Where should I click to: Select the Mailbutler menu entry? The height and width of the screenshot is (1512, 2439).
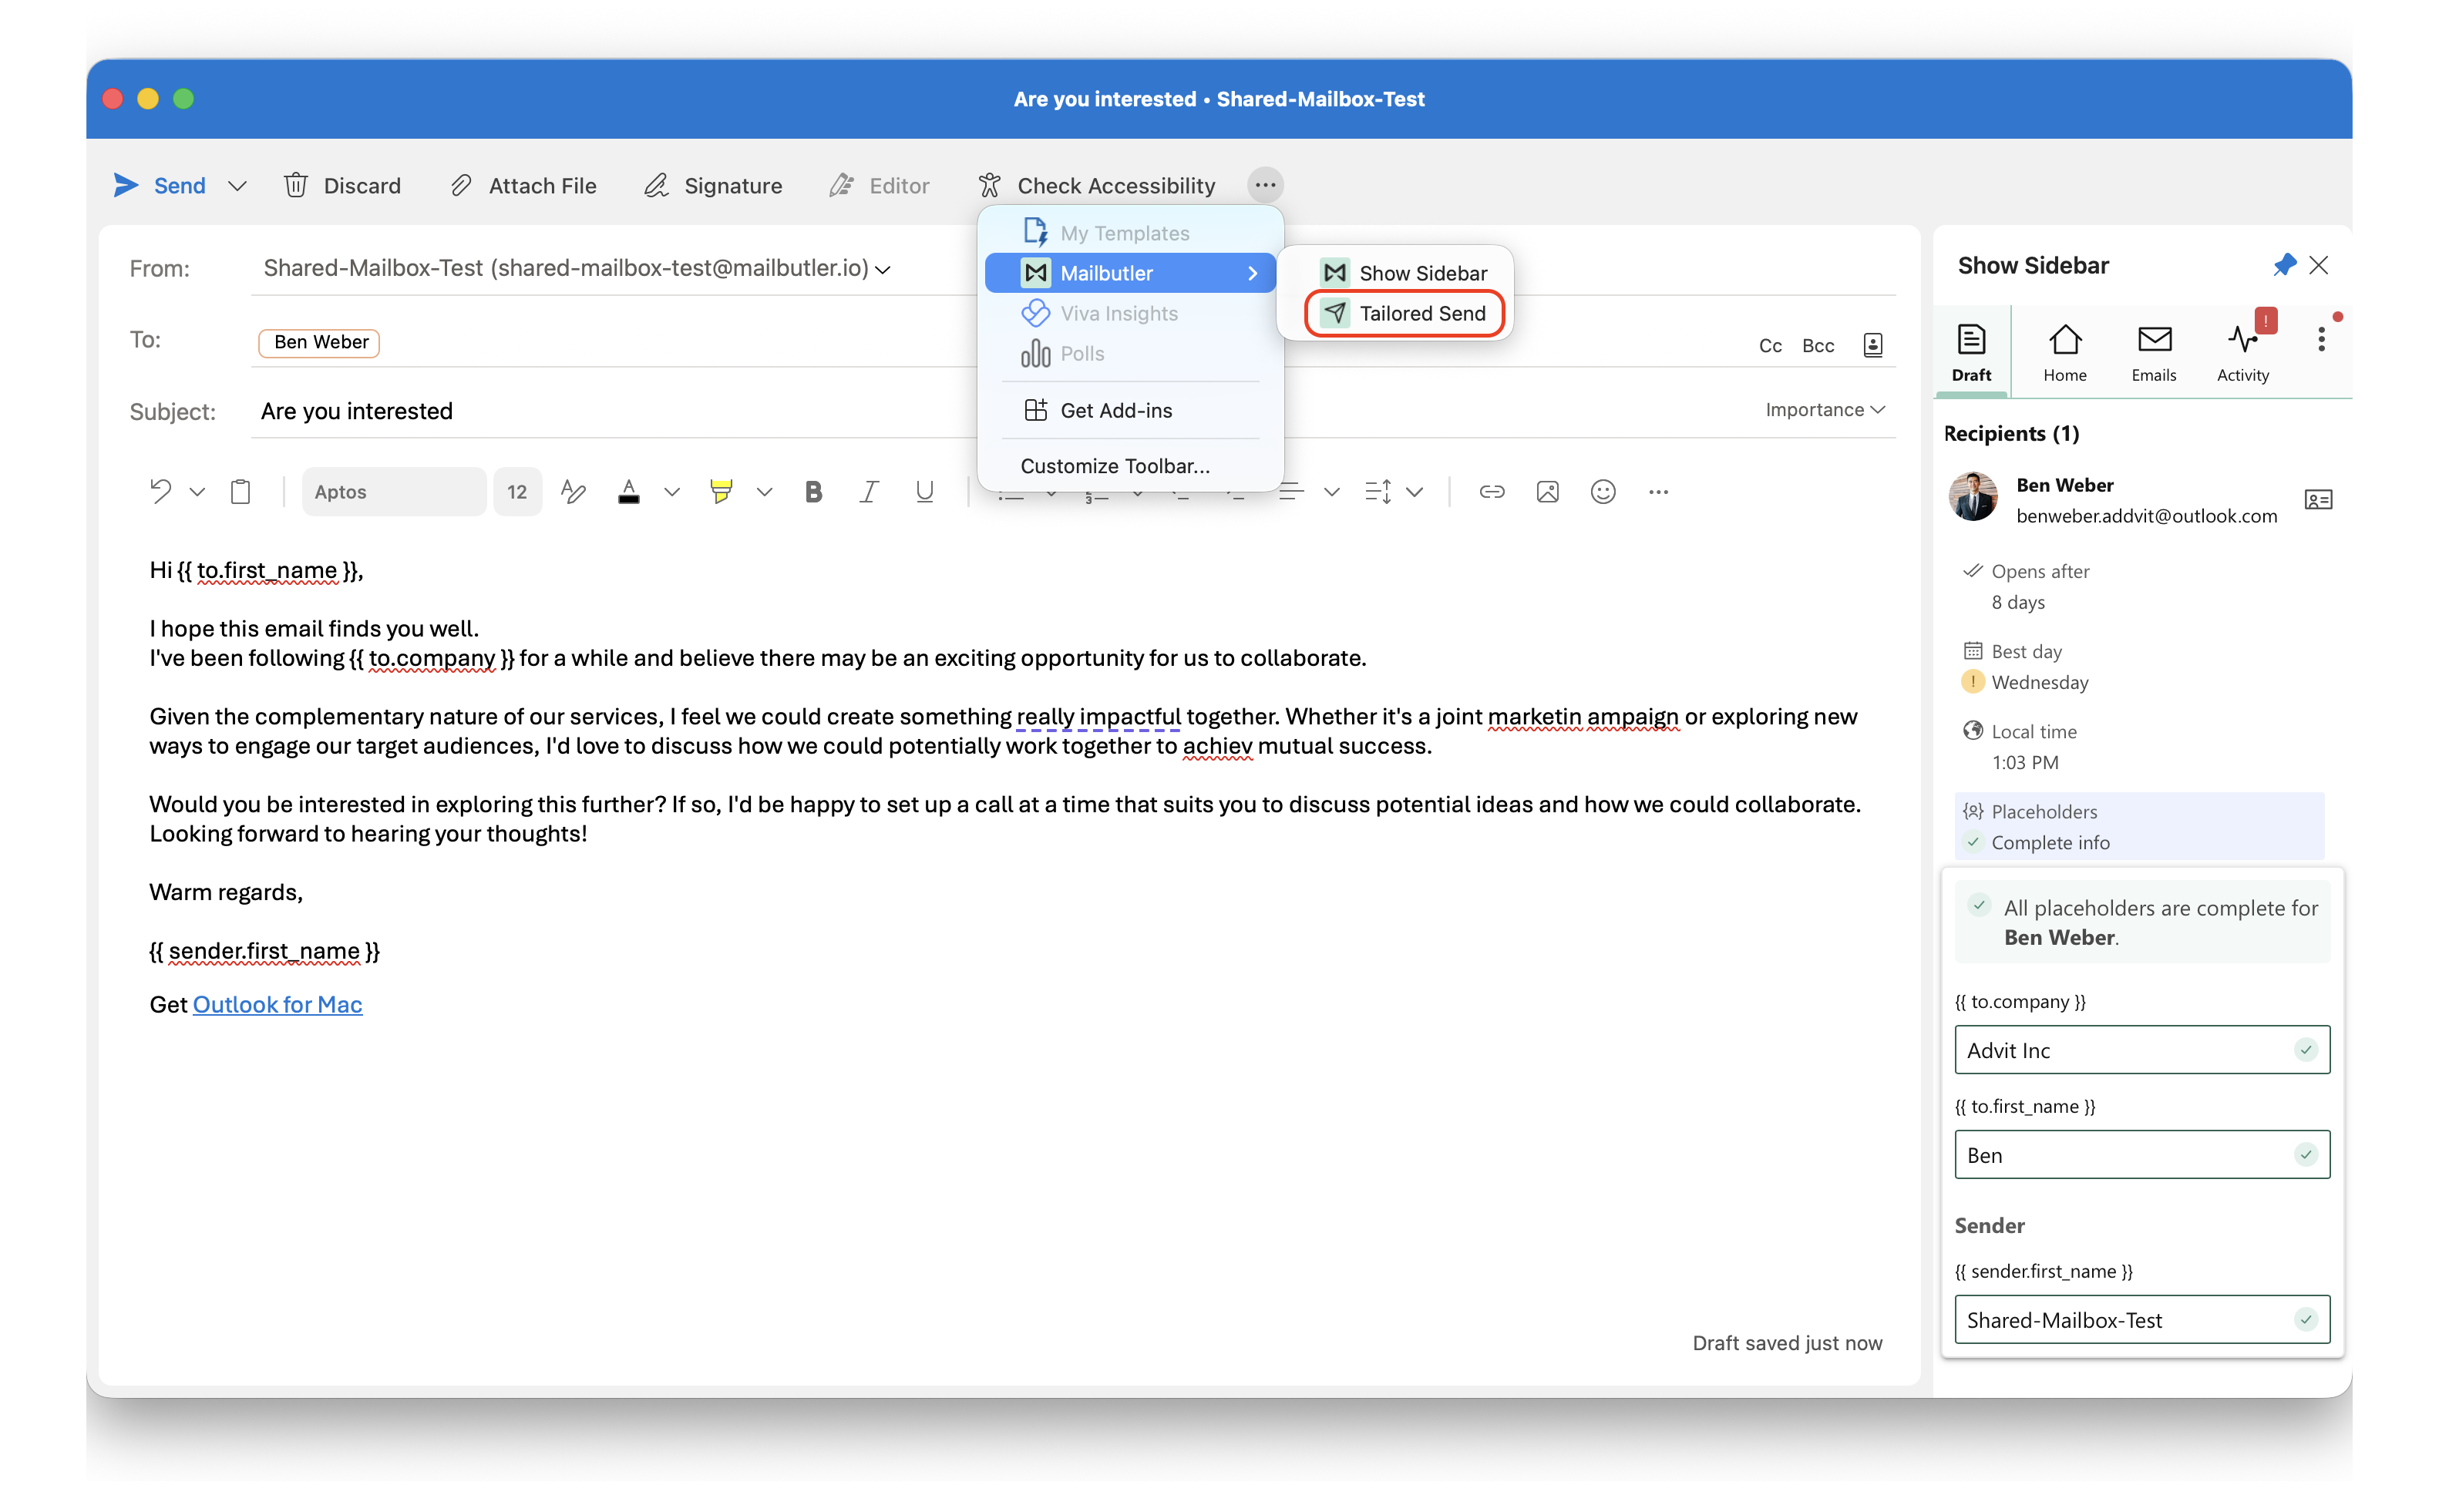(x=1130, y=273)
